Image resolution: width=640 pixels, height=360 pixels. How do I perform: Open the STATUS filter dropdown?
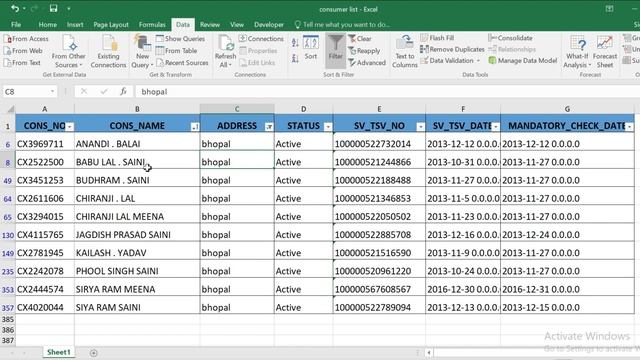(328, 127)
